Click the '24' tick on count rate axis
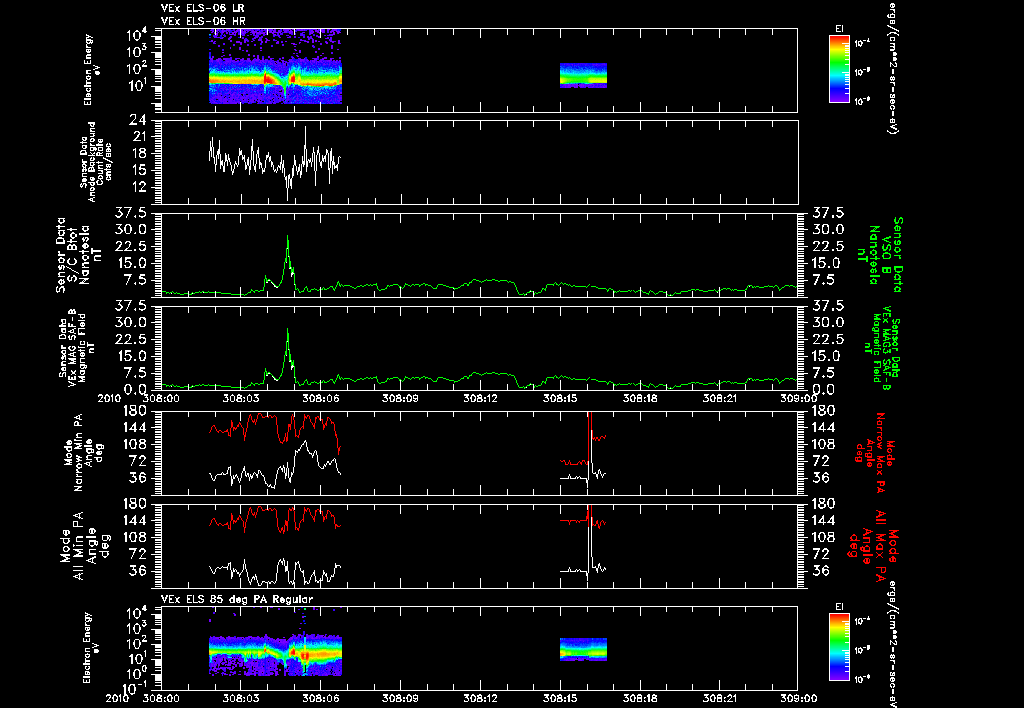This screenshot has width=1024, height=708. coord(137,120)
